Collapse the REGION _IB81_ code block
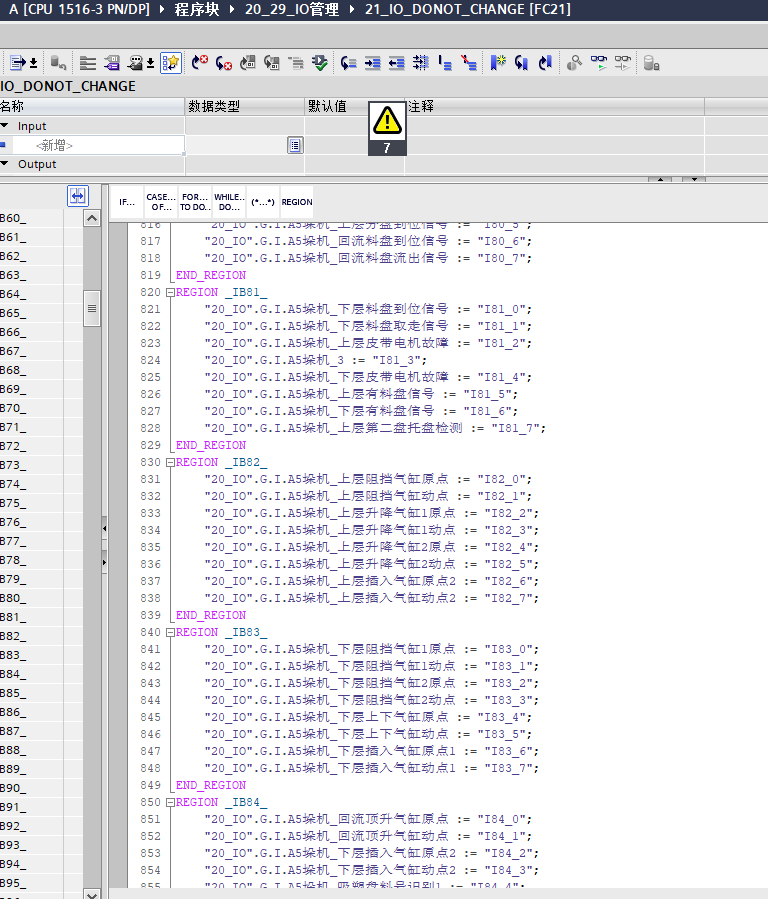This screenshot has height=899, width=768. [x=170, y=292]
